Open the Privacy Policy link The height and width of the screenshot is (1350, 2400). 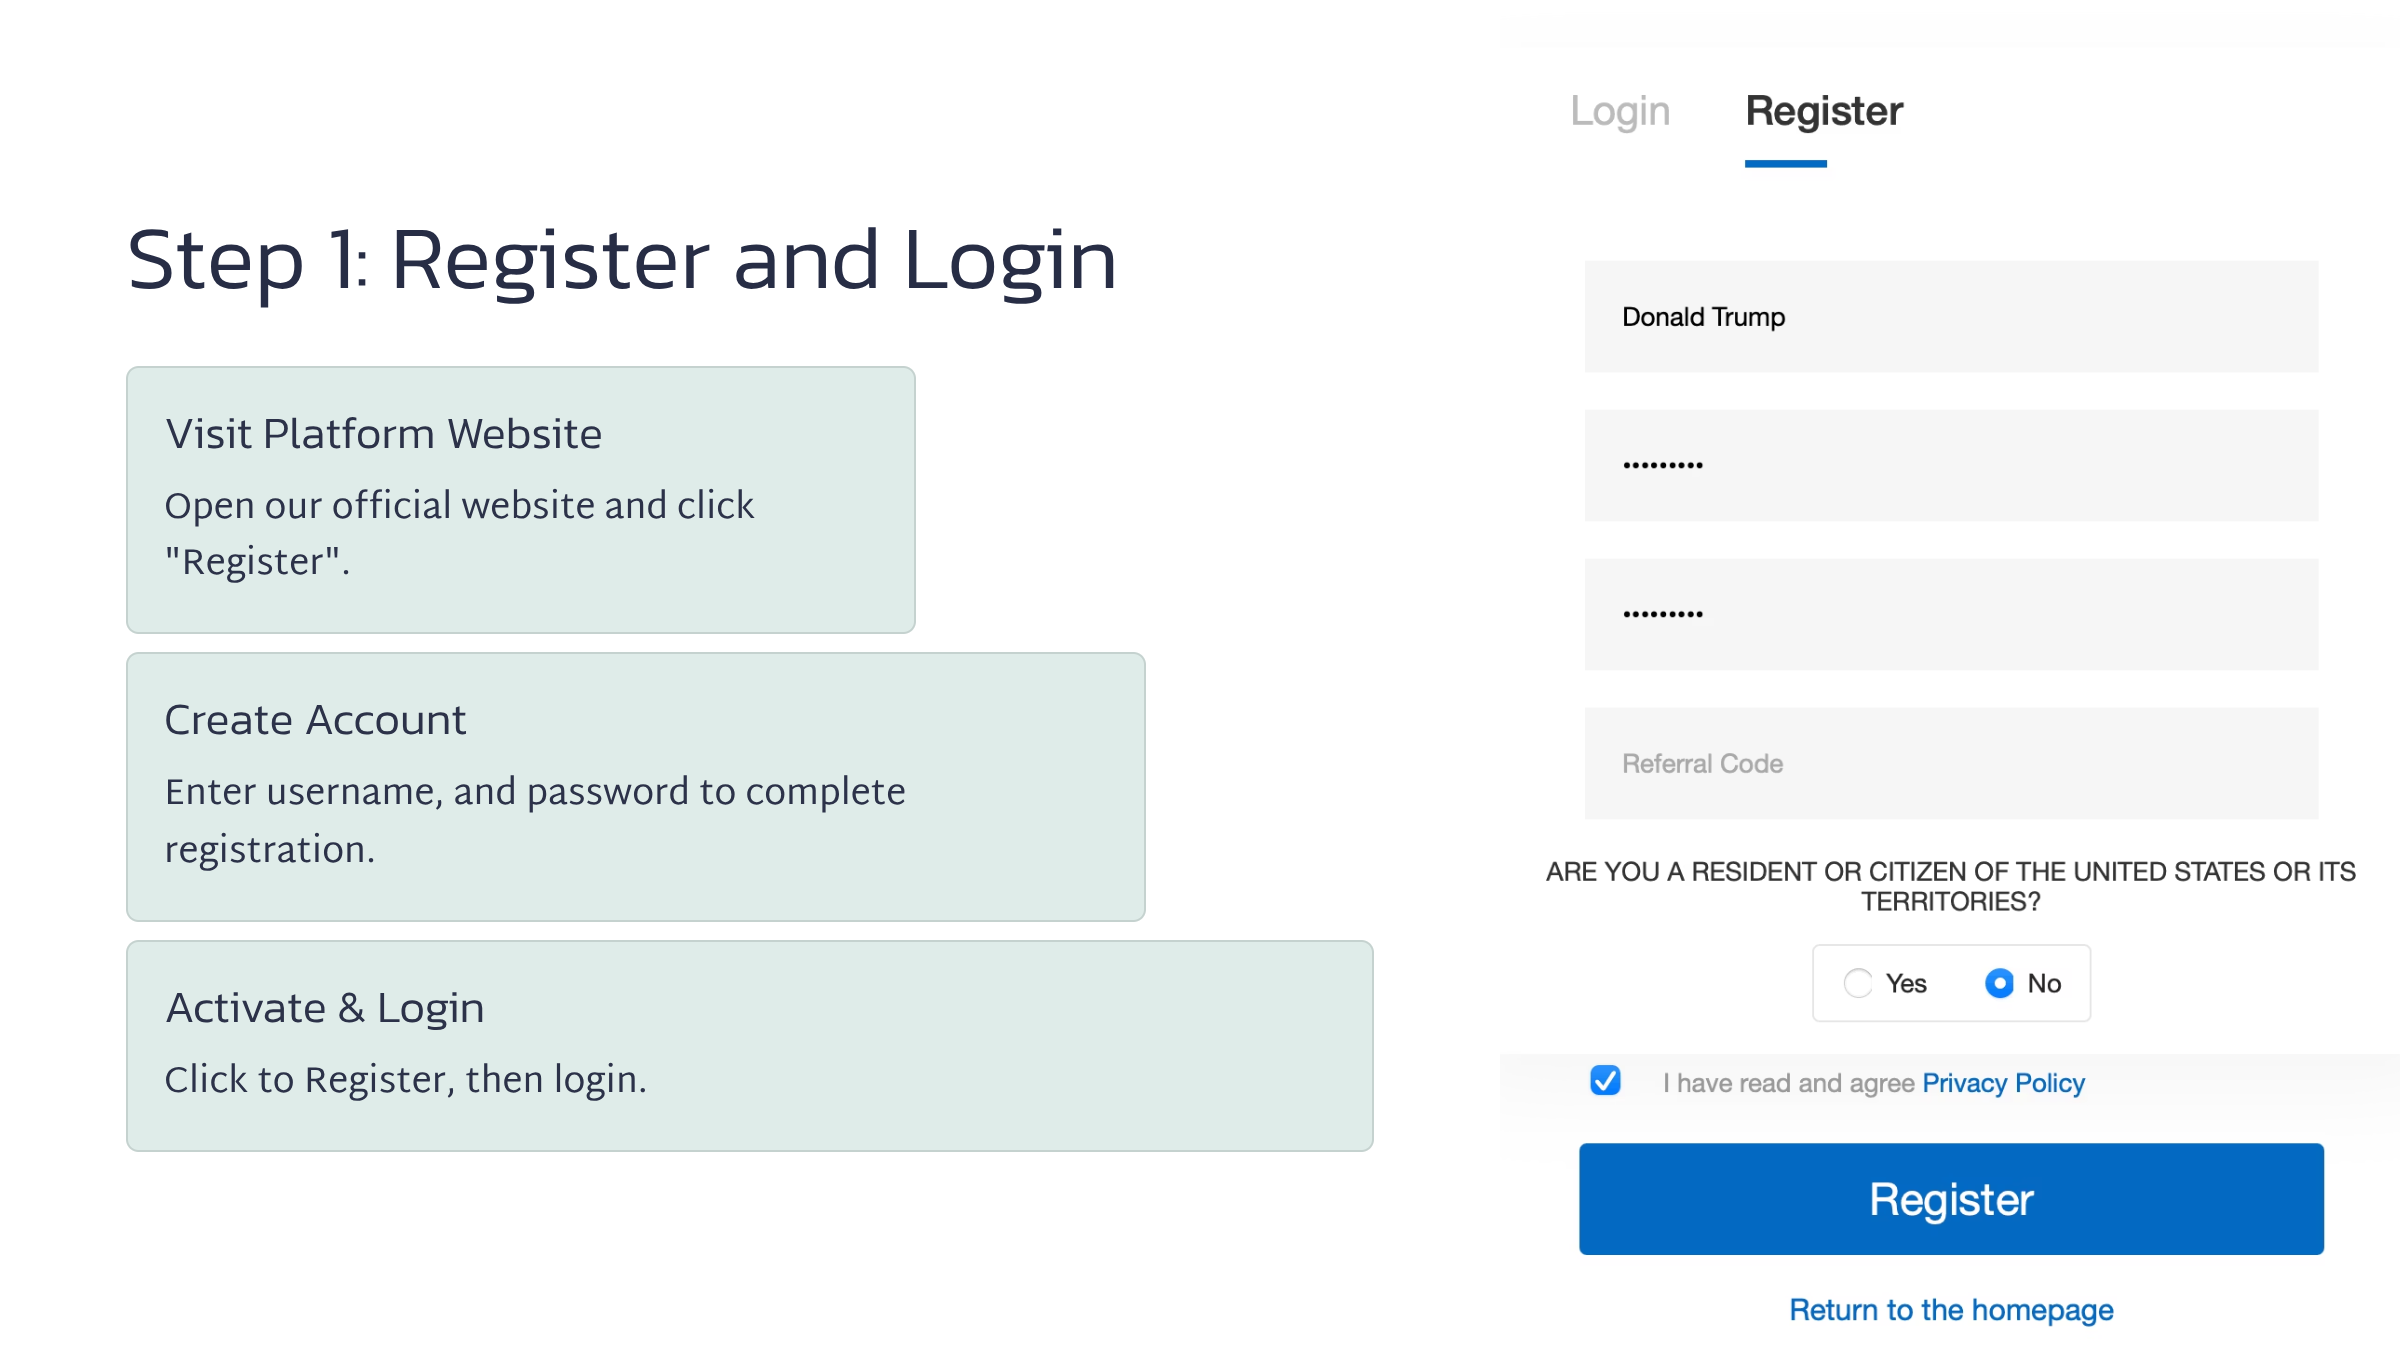click(x=2003, y=1083)
